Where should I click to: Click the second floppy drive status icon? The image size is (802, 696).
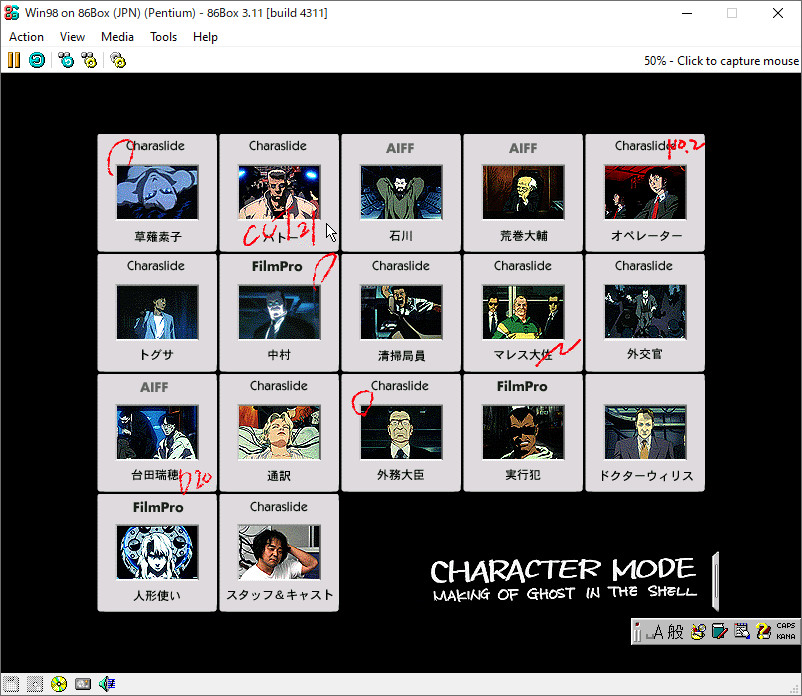coord(35,684)
